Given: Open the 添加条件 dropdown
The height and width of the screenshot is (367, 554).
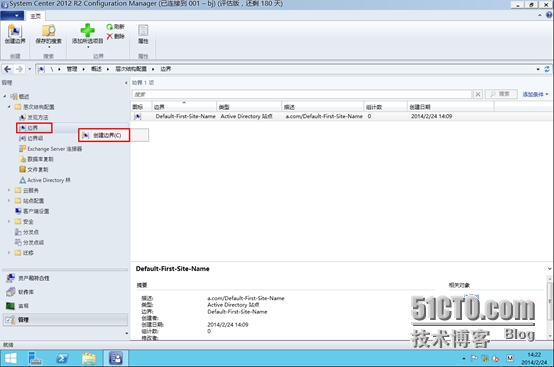Looking at the screenshot, I should 536,94.
